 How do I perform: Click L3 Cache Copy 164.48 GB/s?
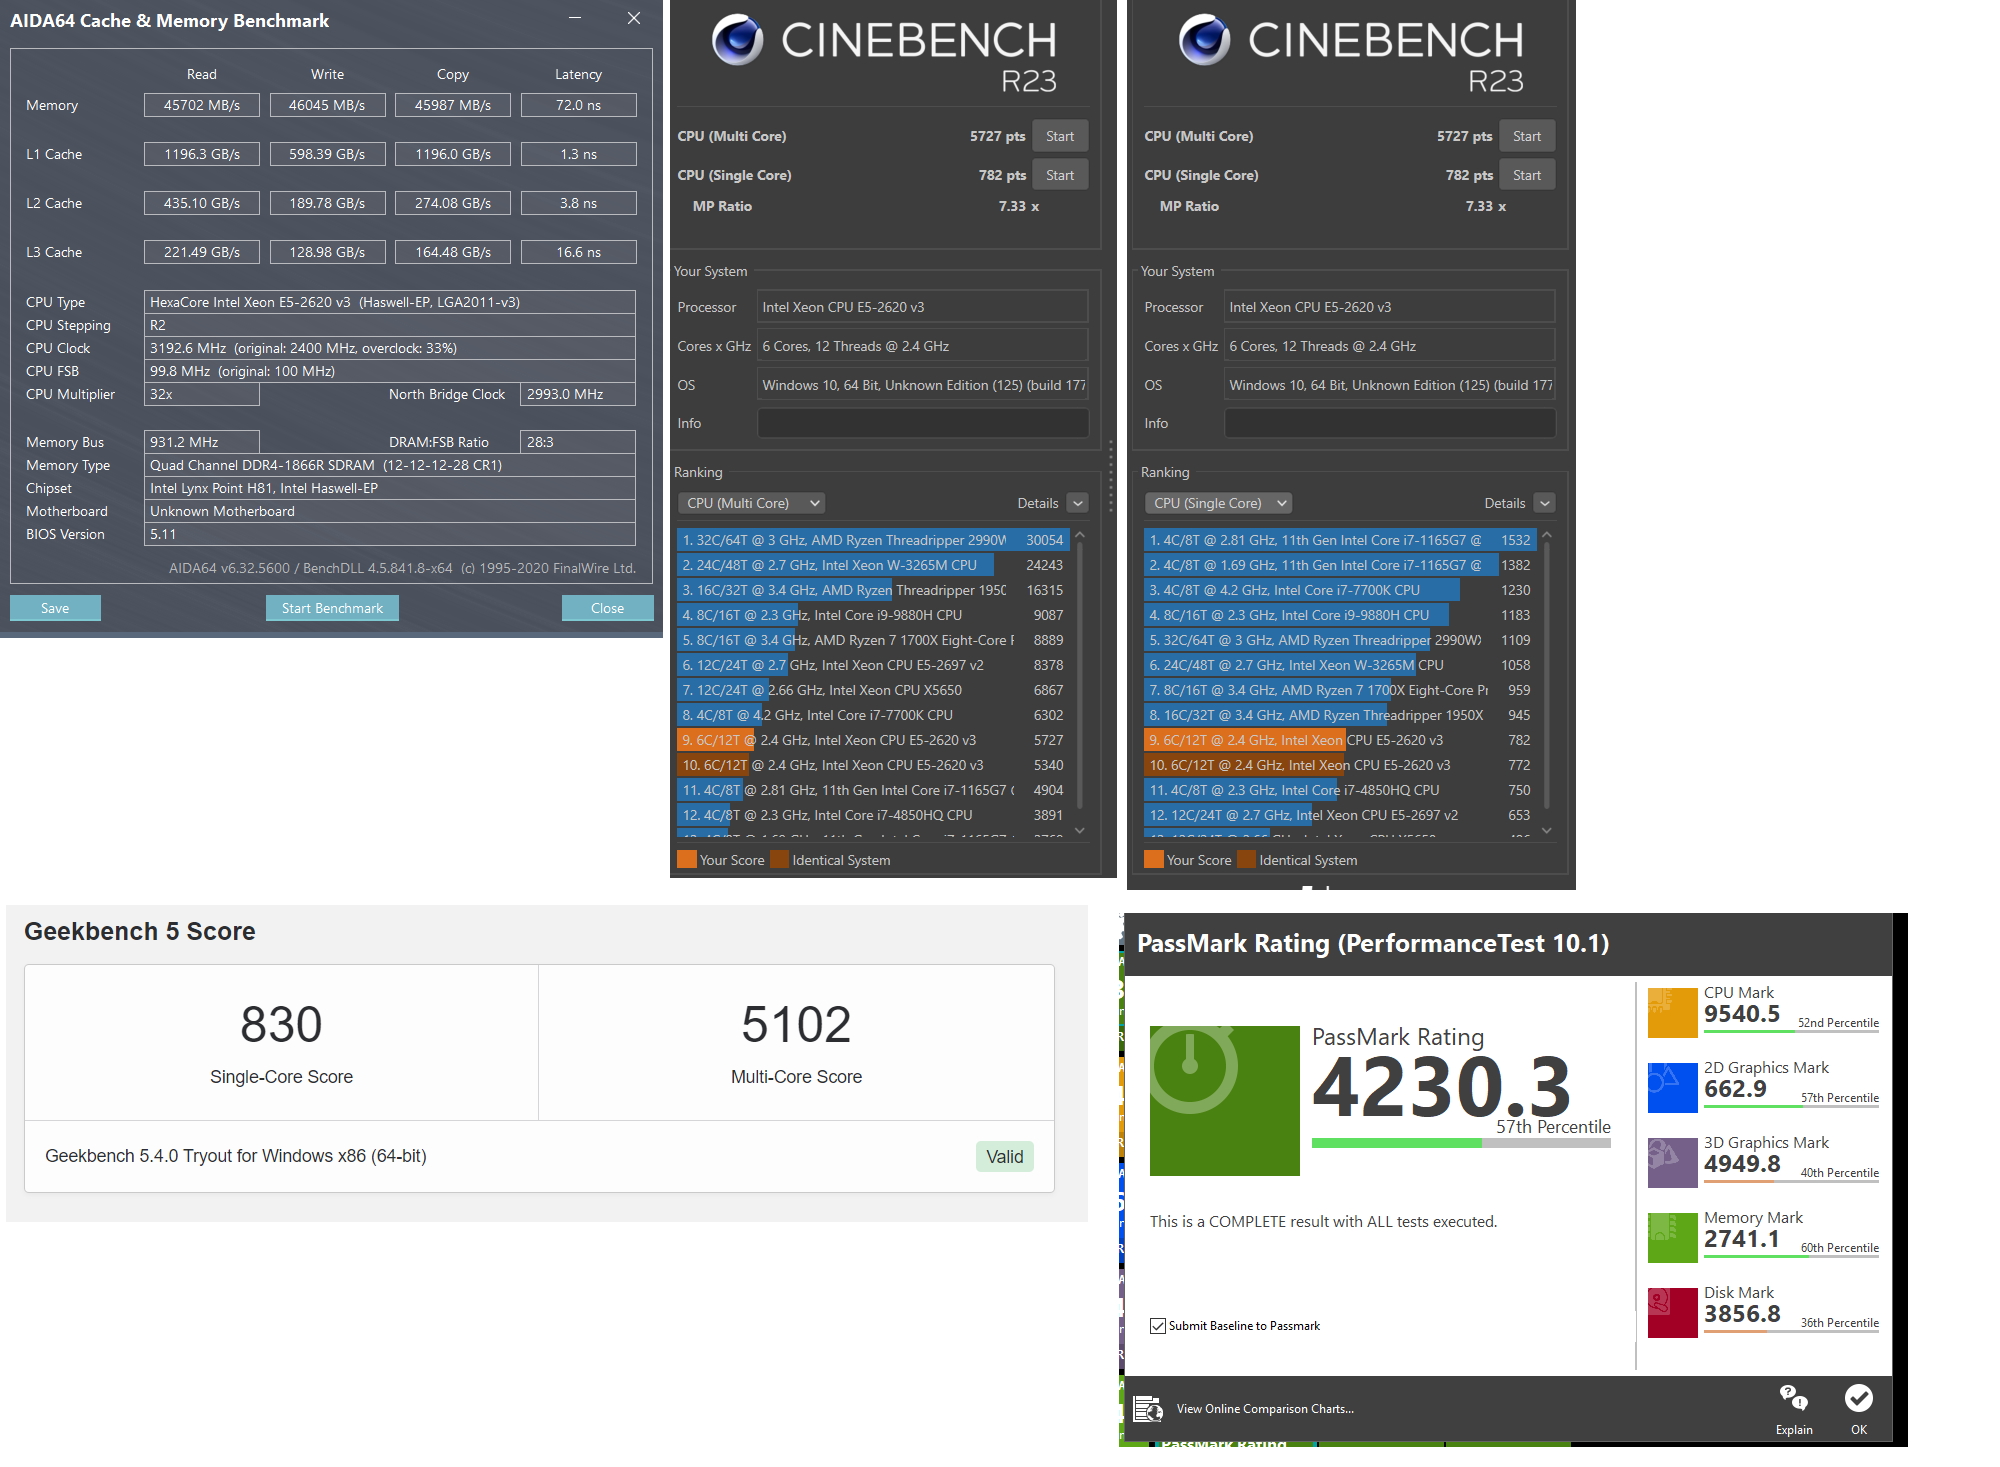[453, 252]
